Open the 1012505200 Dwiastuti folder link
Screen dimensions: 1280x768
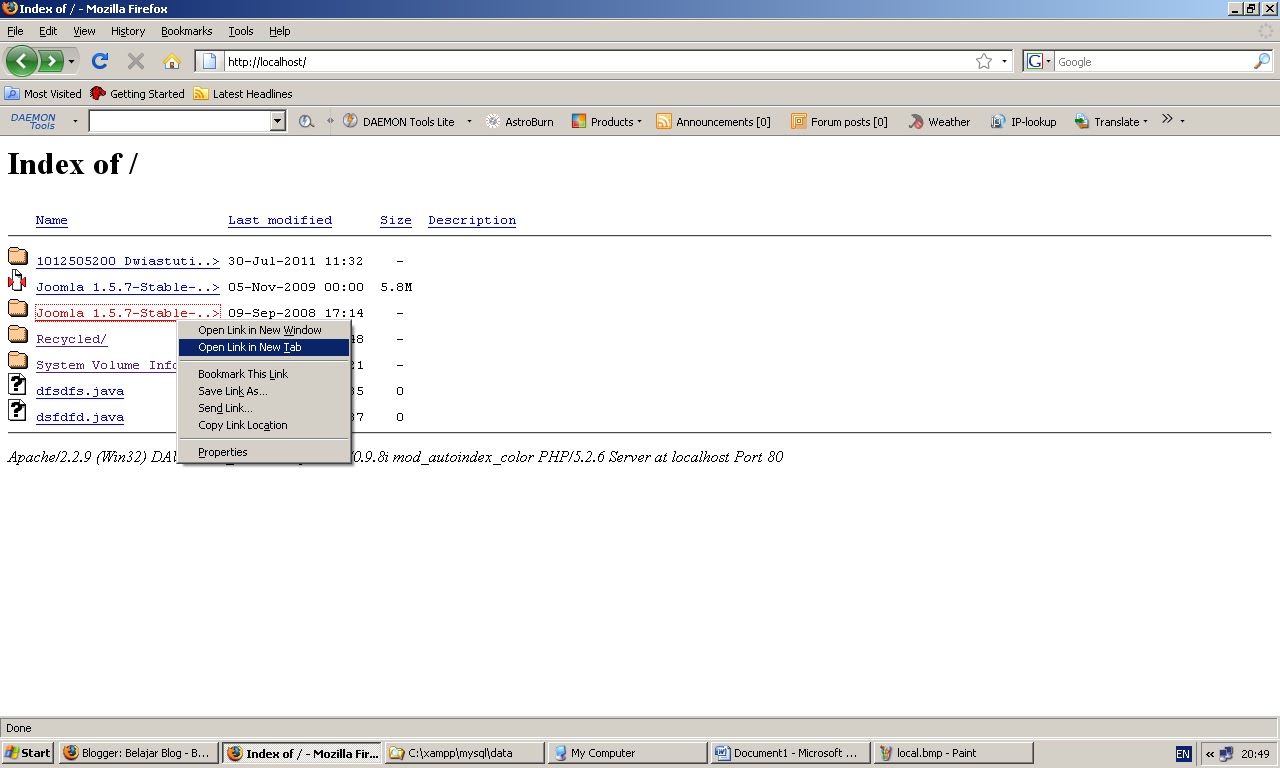tap(128, 261)
